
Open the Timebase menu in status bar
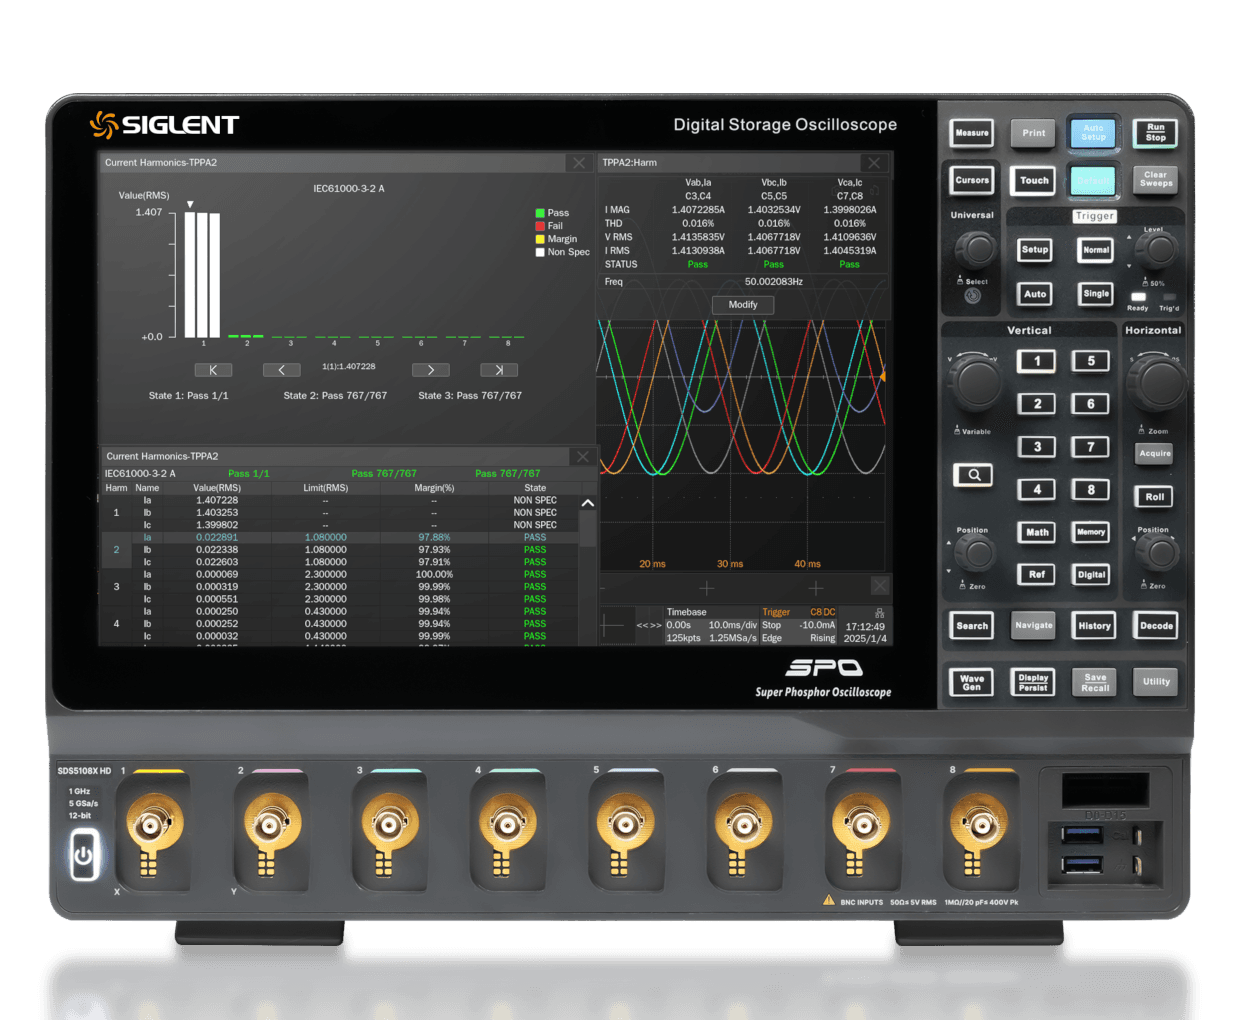point(686,612)
